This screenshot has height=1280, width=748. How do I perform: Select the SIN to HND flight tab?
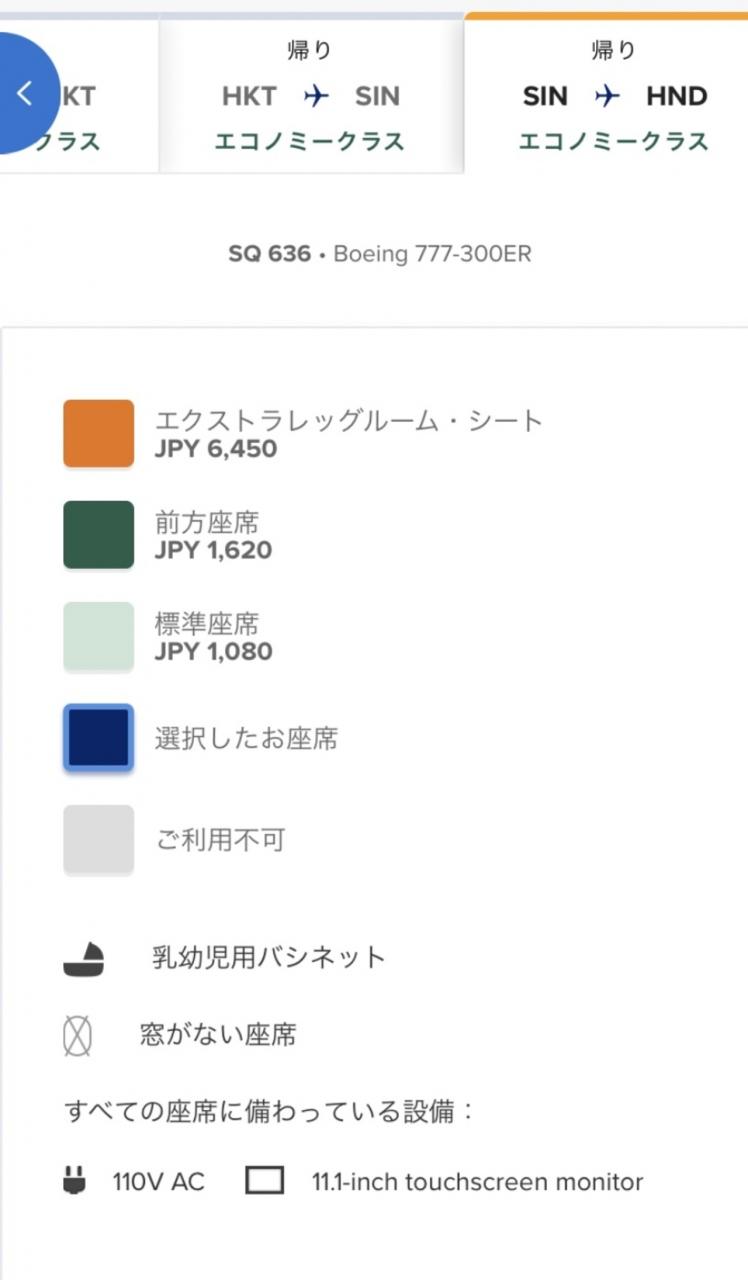click(606, 94)
